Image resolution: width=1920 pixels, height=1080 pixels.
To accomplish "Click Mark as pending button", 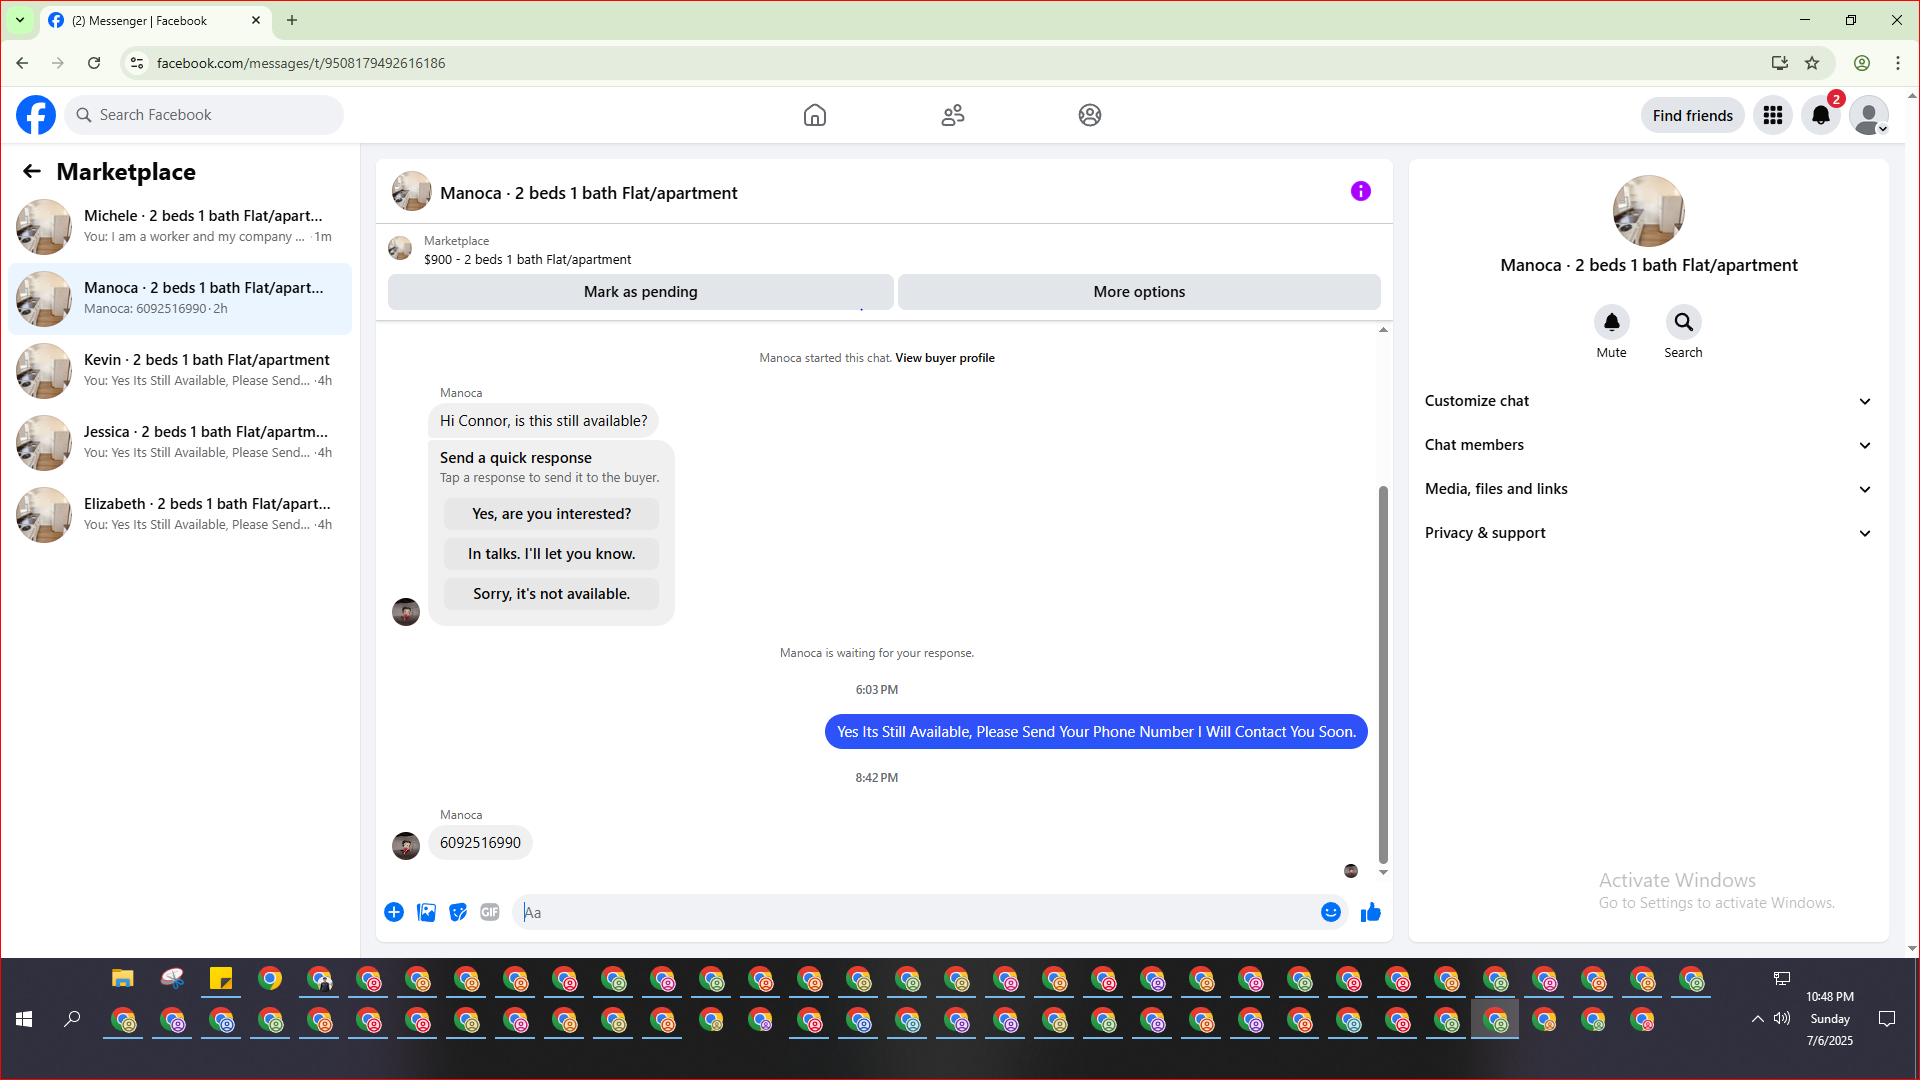I will (x=640, y=292).
